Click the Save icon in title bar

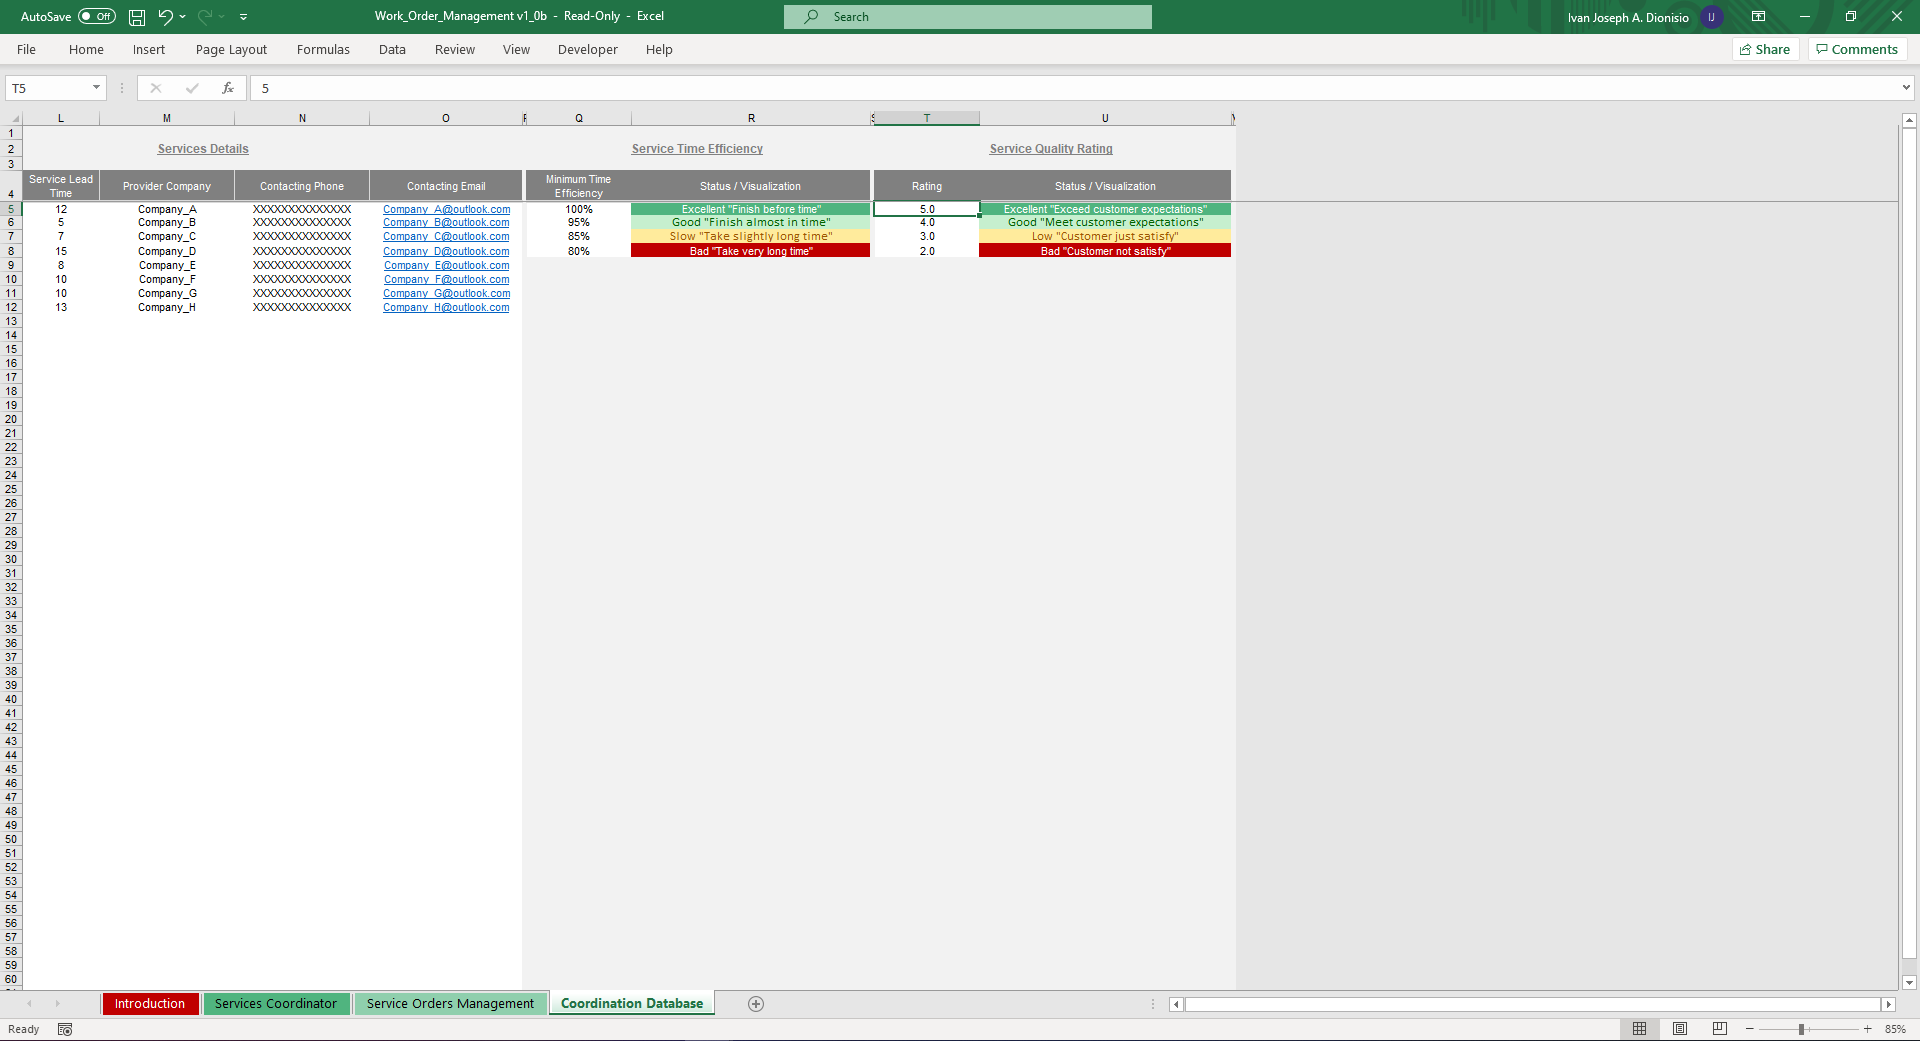point(137,17)
